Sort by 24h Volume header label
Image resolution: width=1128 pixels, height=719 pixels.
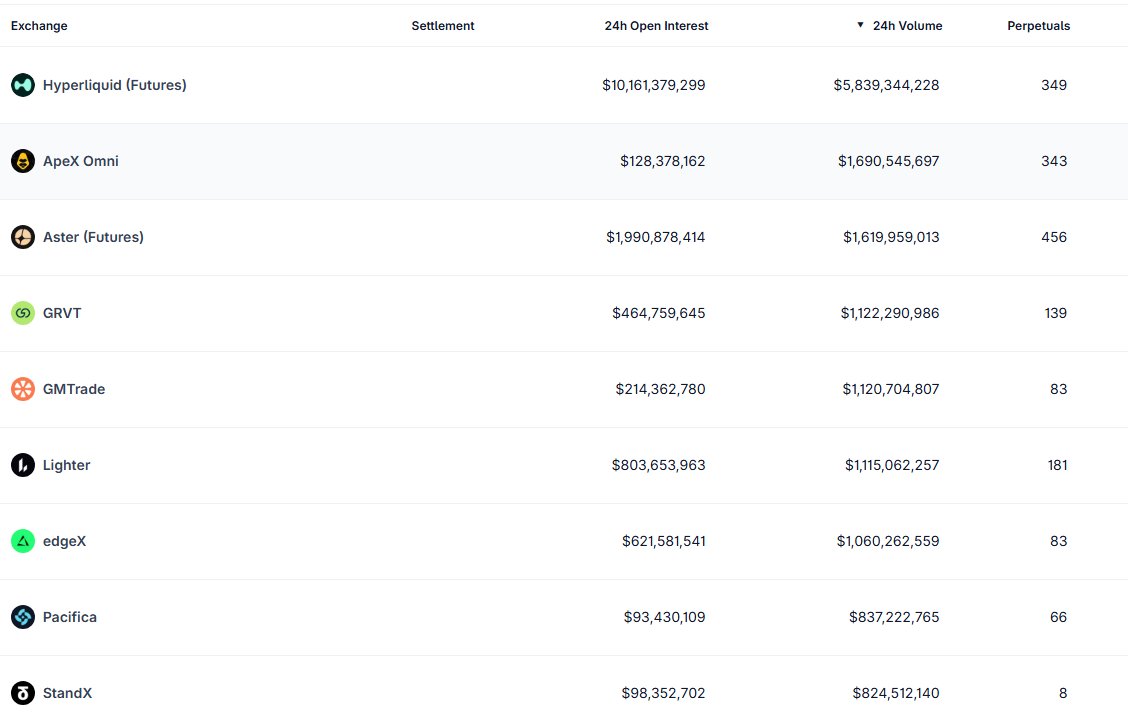tap(907, 26)
